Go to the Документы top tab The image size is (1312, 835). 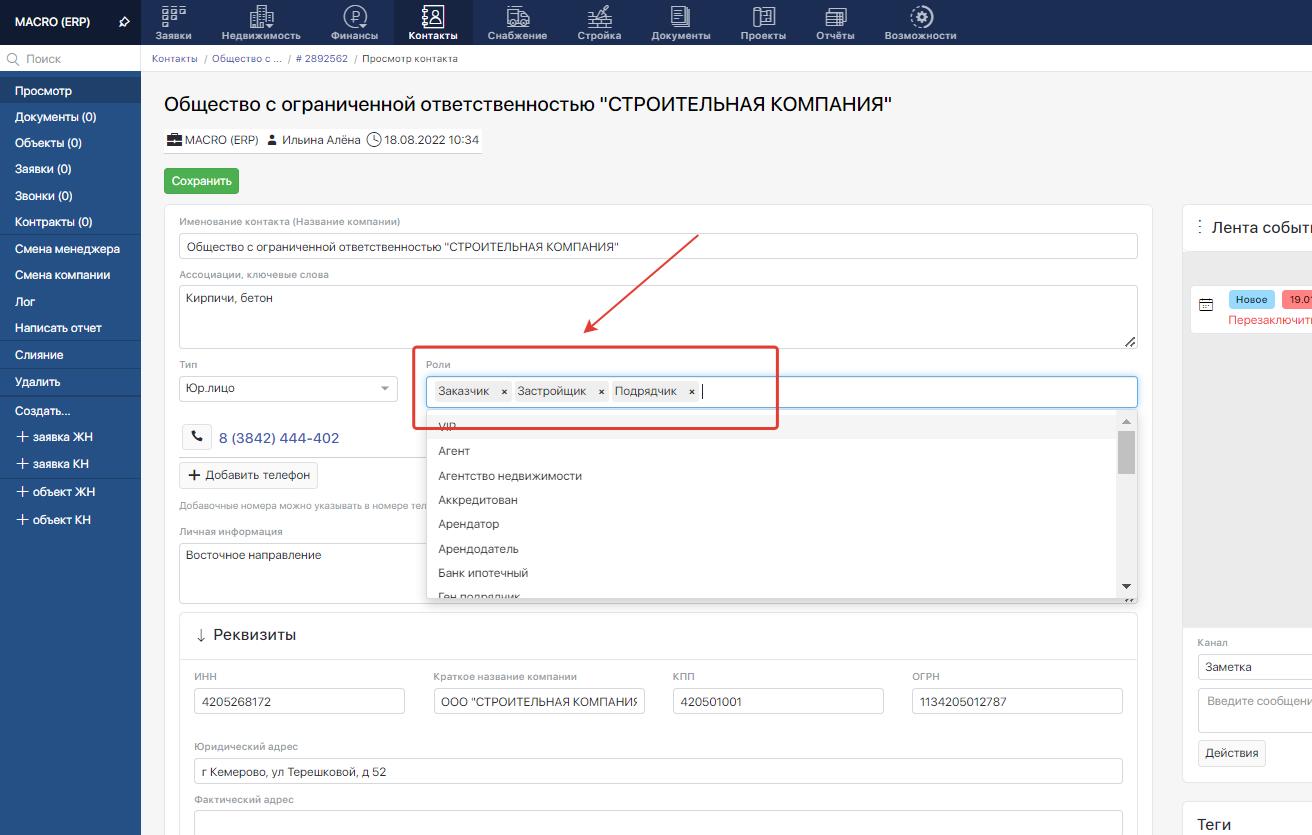[680, 22]
